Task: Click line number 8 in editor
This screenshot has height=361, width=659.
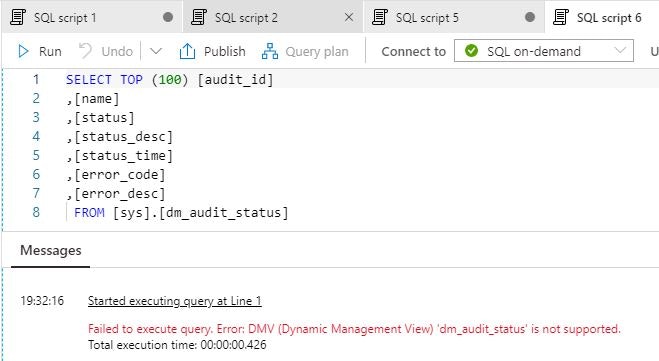Action: (x=36, y=212)
